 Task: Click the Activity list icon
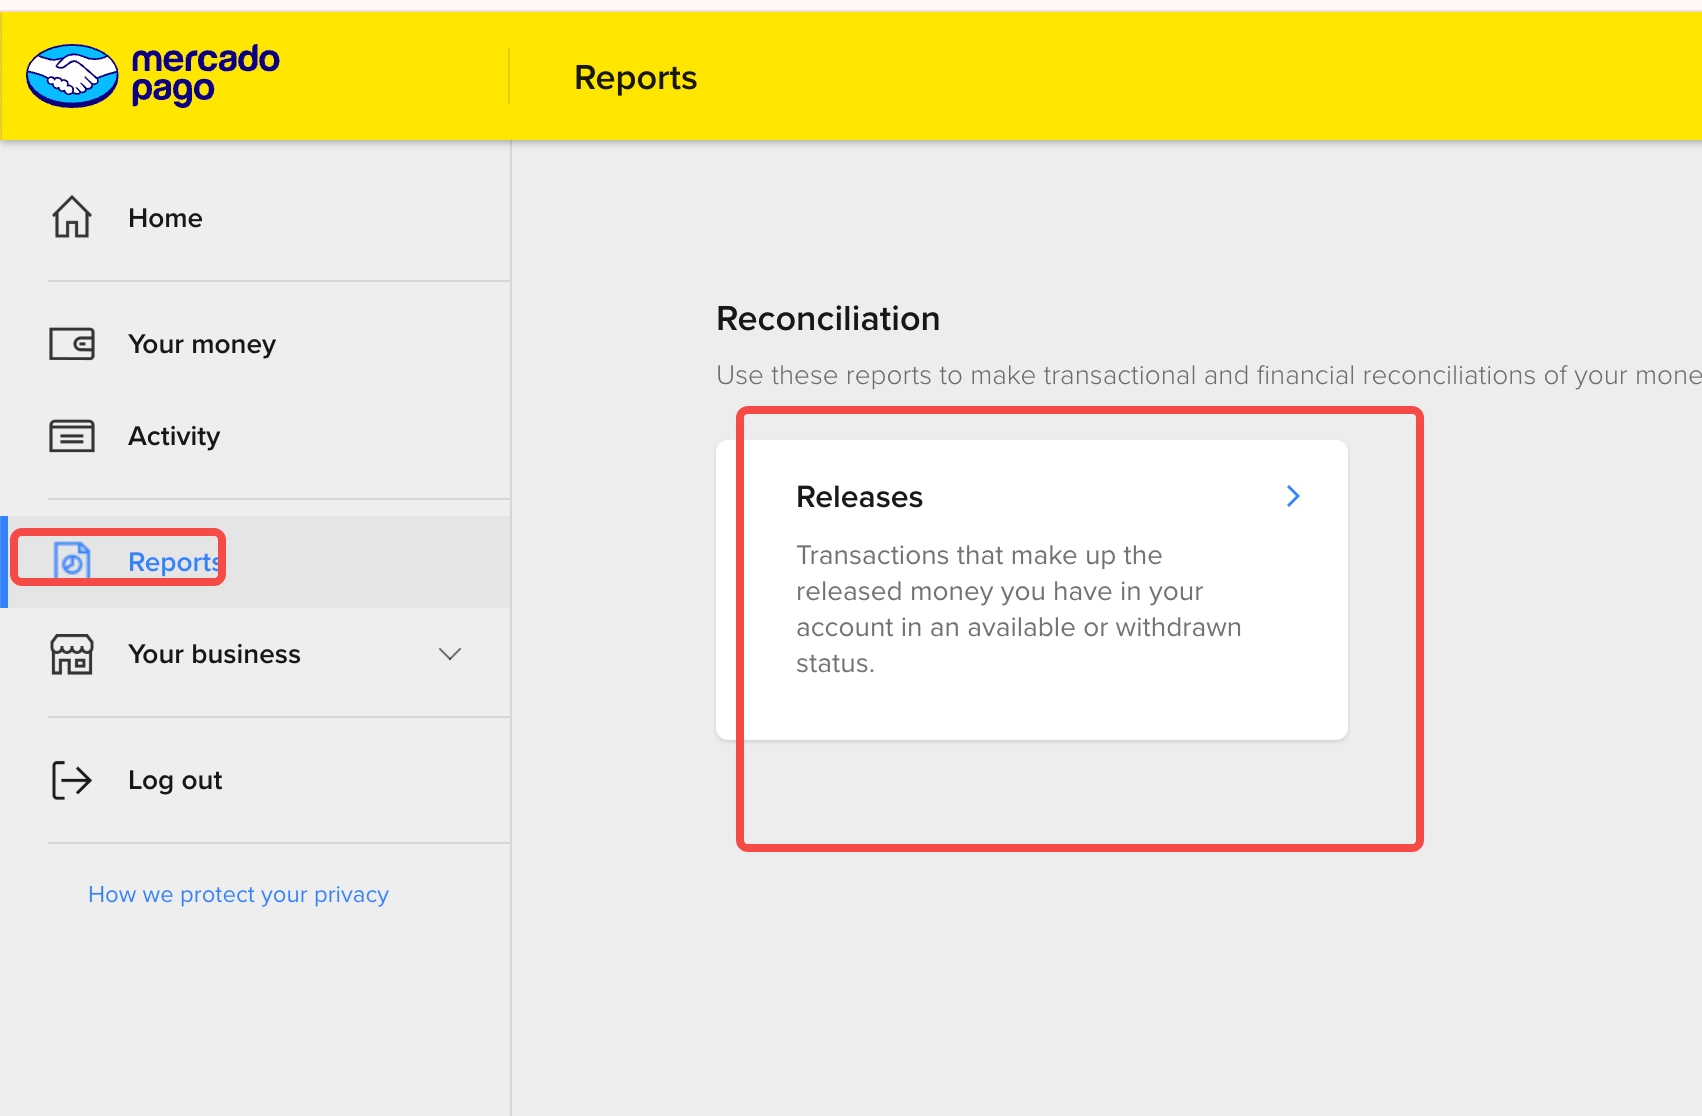72,436
